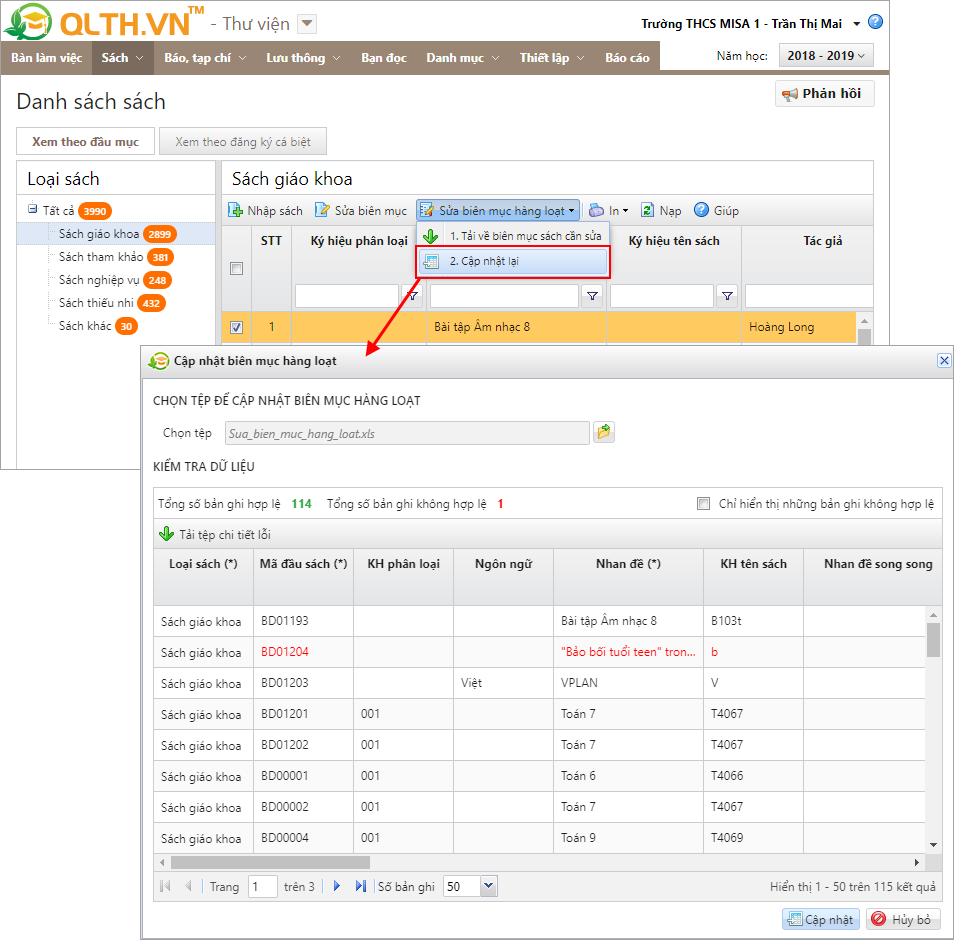Select Sách khác category

click(x=85, y=326)
